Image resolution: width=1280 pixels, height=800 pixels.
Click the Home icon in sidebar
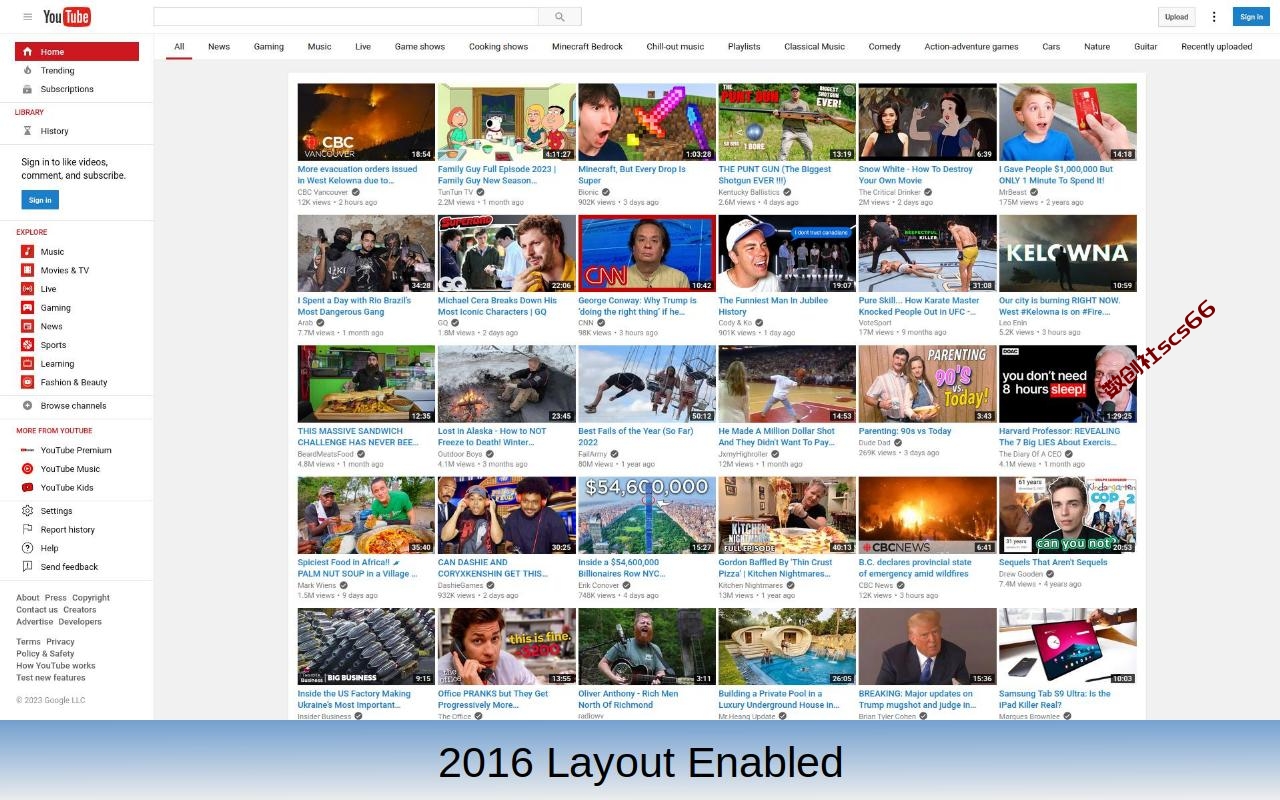point(28,52)
